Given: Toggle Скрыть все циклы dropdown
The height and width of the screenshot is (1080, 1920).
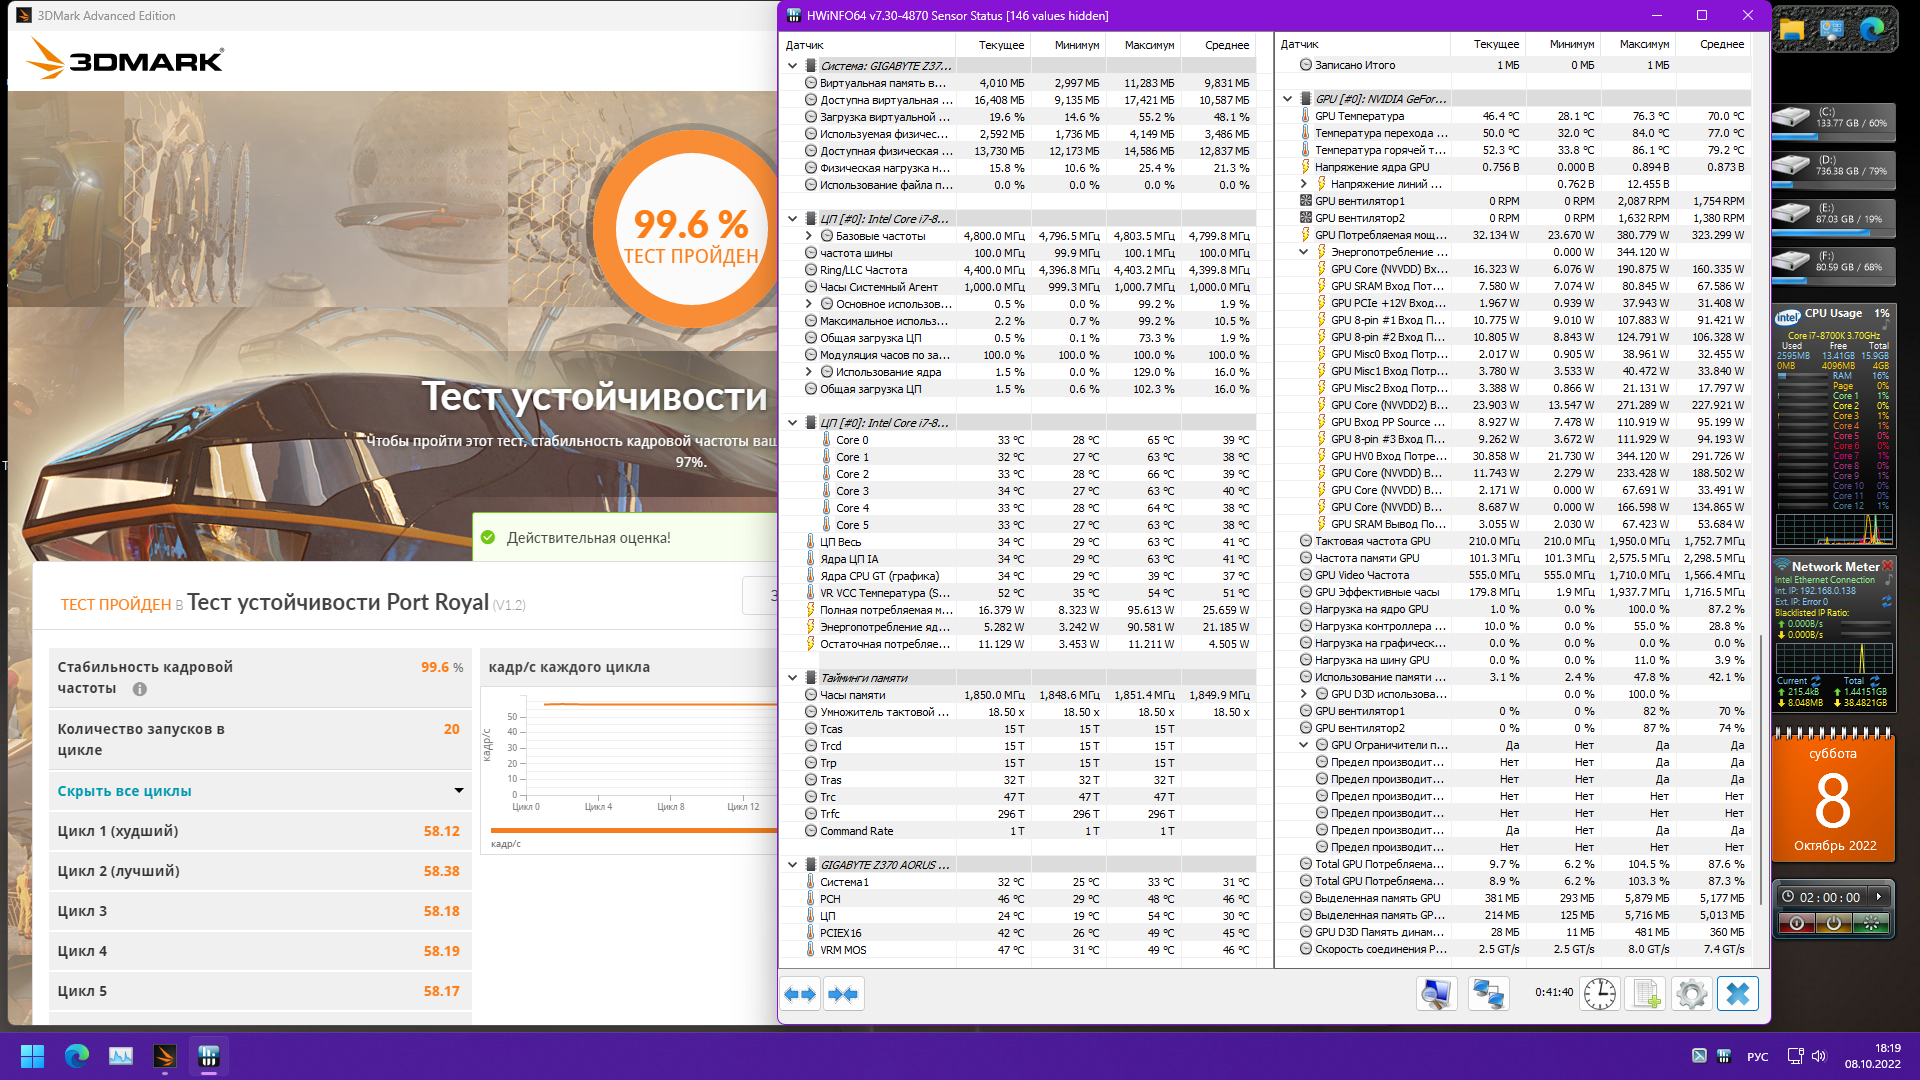Looking at the screenshot, I should [x=459, y=791].
